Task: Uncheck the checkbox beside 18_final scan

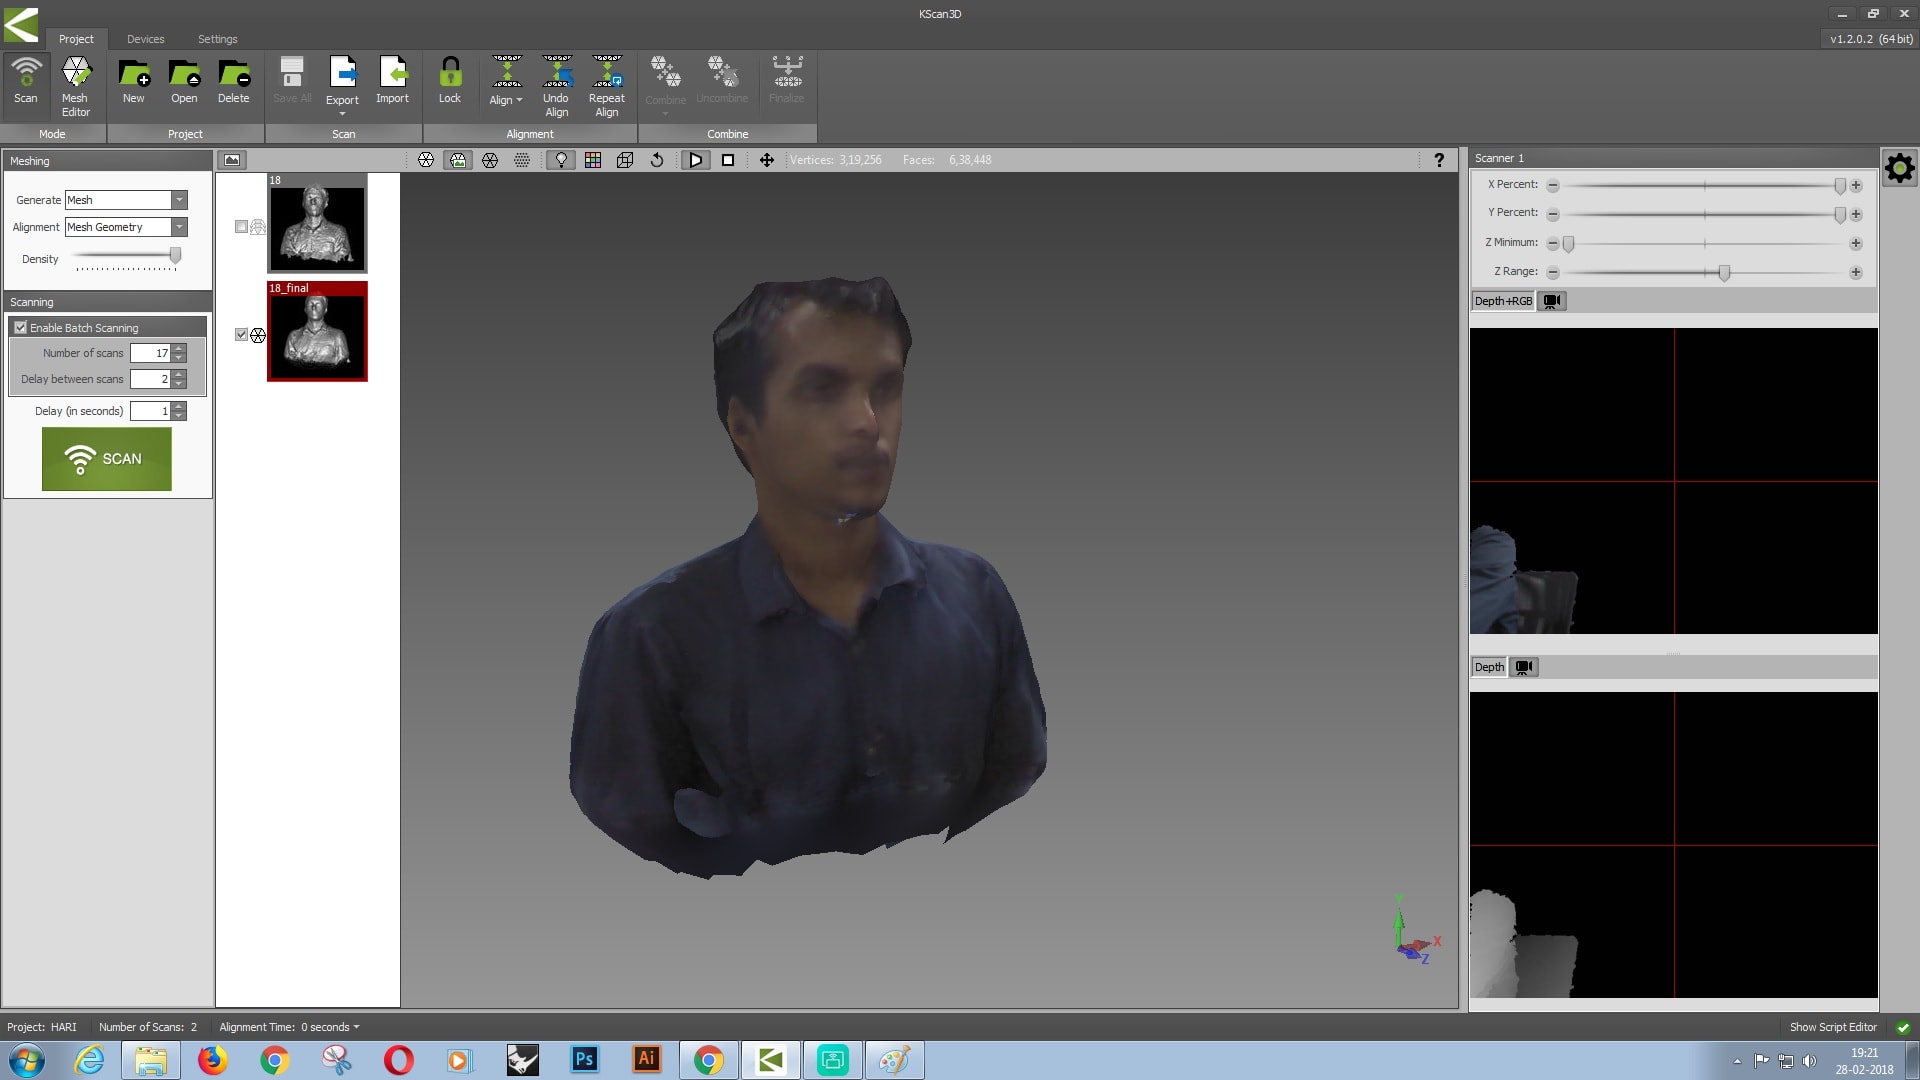Action: coord(241,335)
